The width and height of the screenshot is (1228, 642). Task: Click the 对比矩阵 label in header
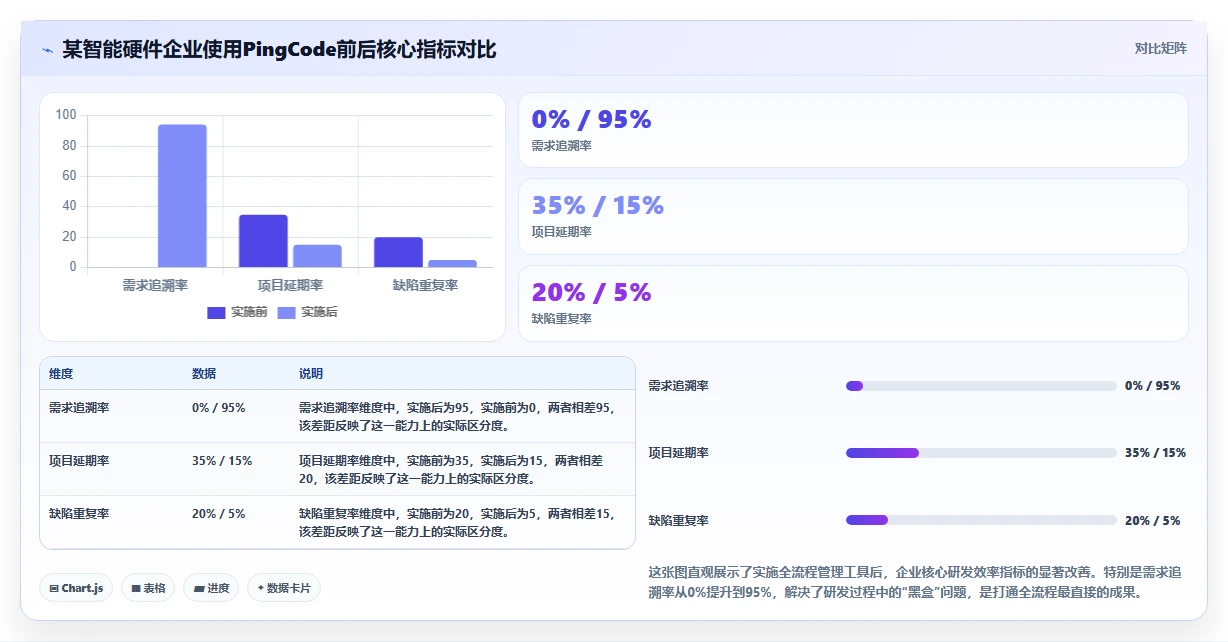click(1160, 49)
